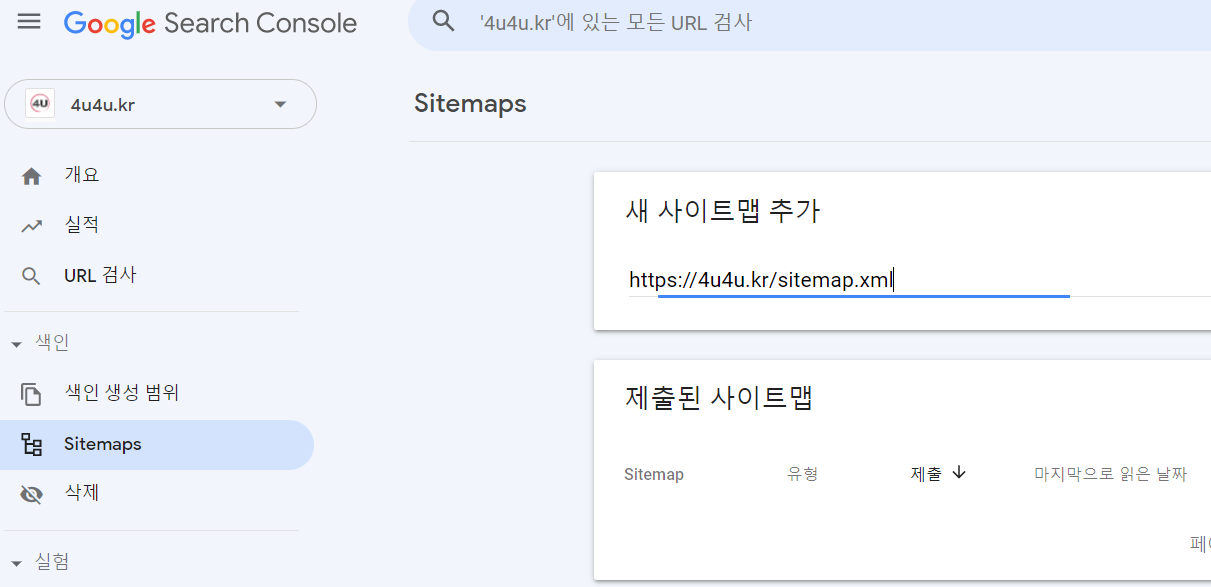This screenshot has width=1211, height=587.
Task: Expand the 실험 sidebar section
Action: click(15, 562)
